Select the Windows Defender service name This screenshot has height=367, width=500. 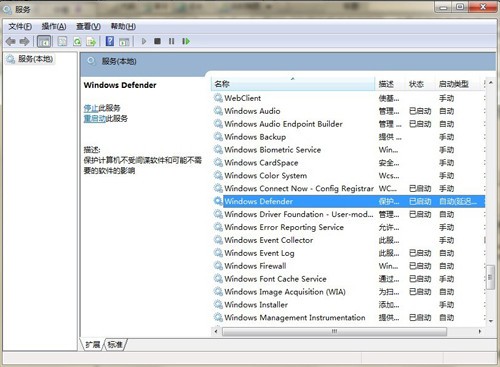point(259,201)
